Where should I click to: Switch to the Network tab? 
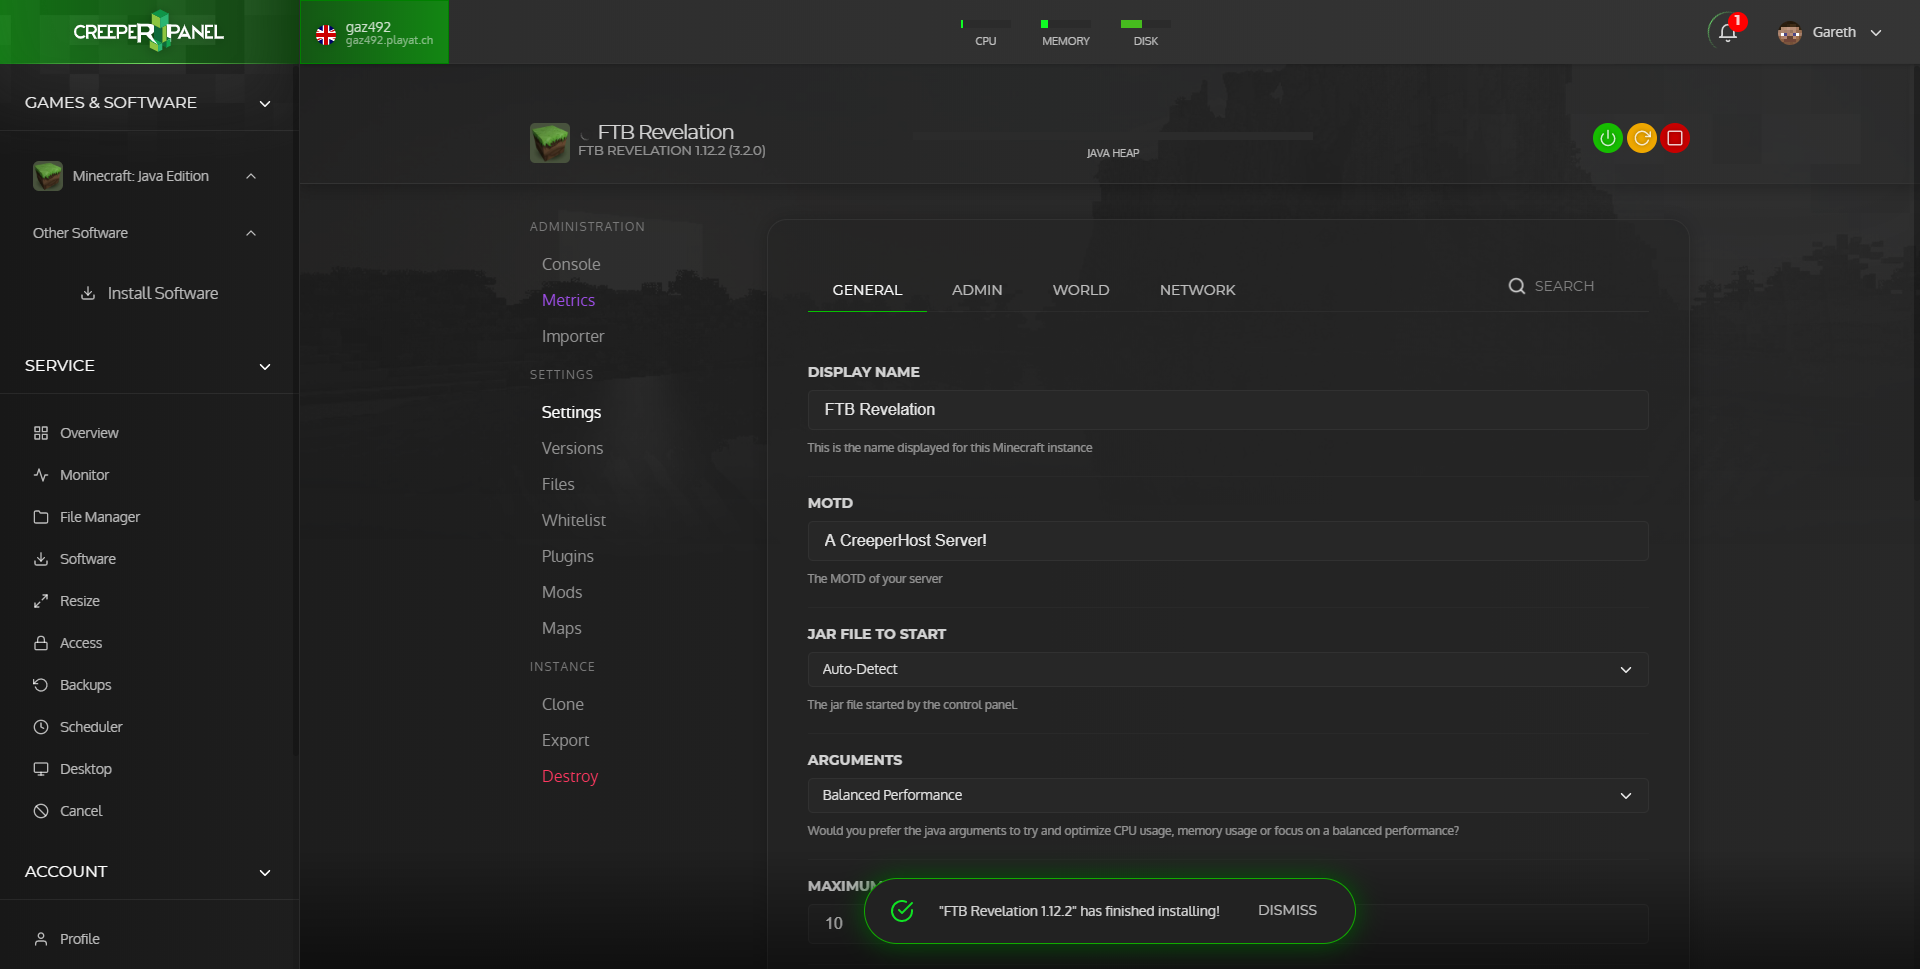[x=1197, y=290]
